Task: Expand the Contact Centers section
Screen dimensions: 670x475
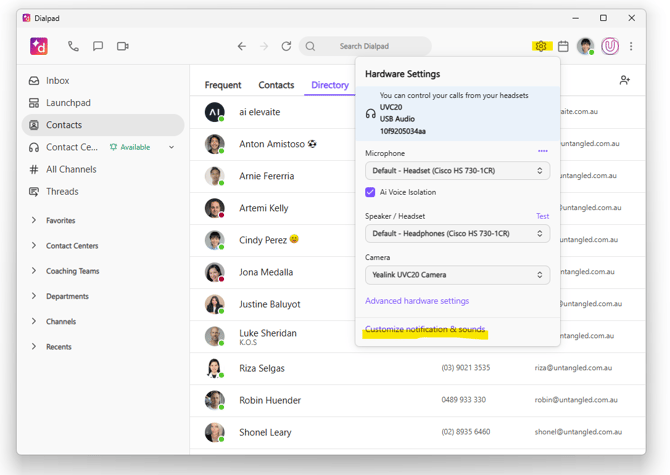Action: click(34, 245)
